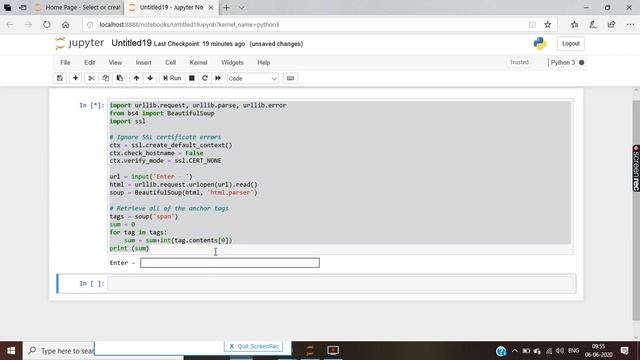640x360 pixels.
Task: Open volume control in system tray
Action: pyautogui.click(x=560, y=351)
